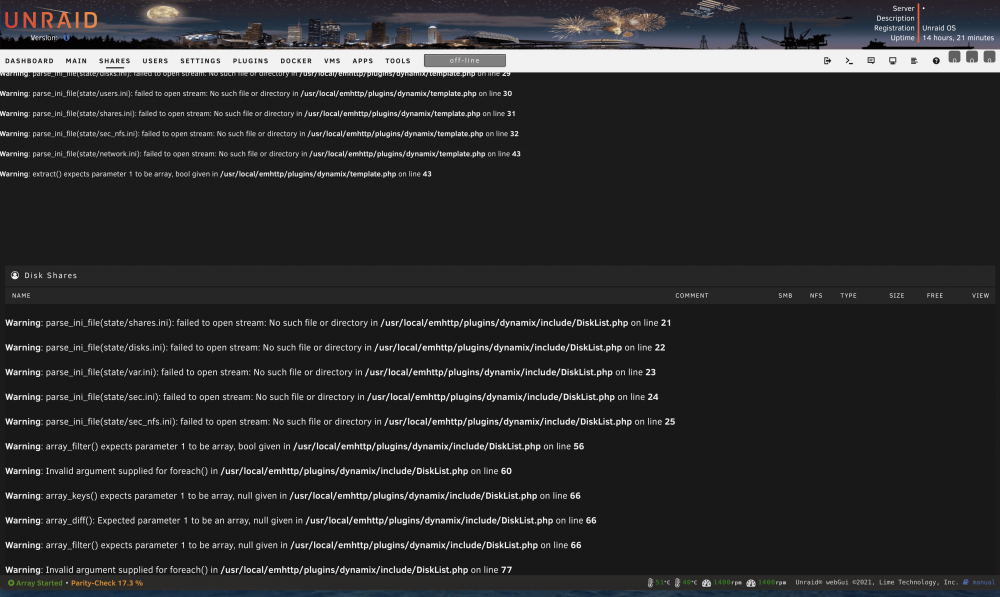Open the Dashboard tab
1000x597 pixels.
29,61
